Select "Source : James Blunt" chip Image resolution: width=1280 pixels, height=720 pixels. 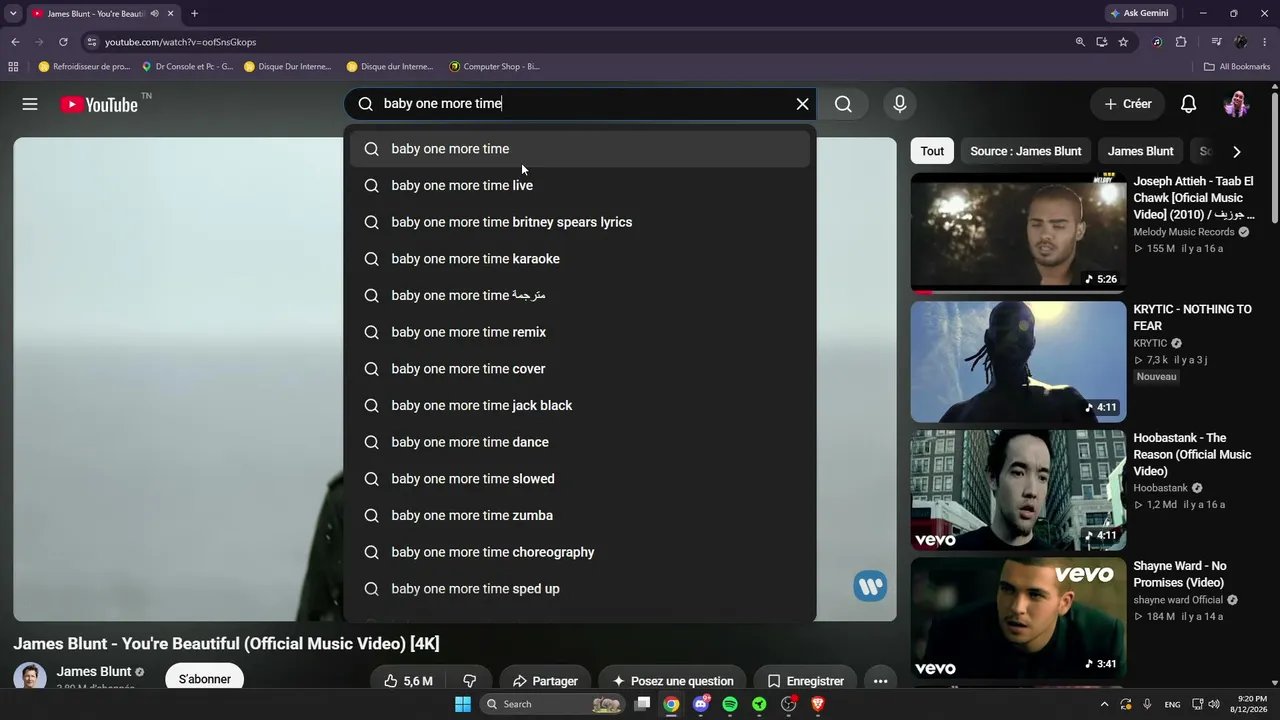click(x=1025, y=151)
